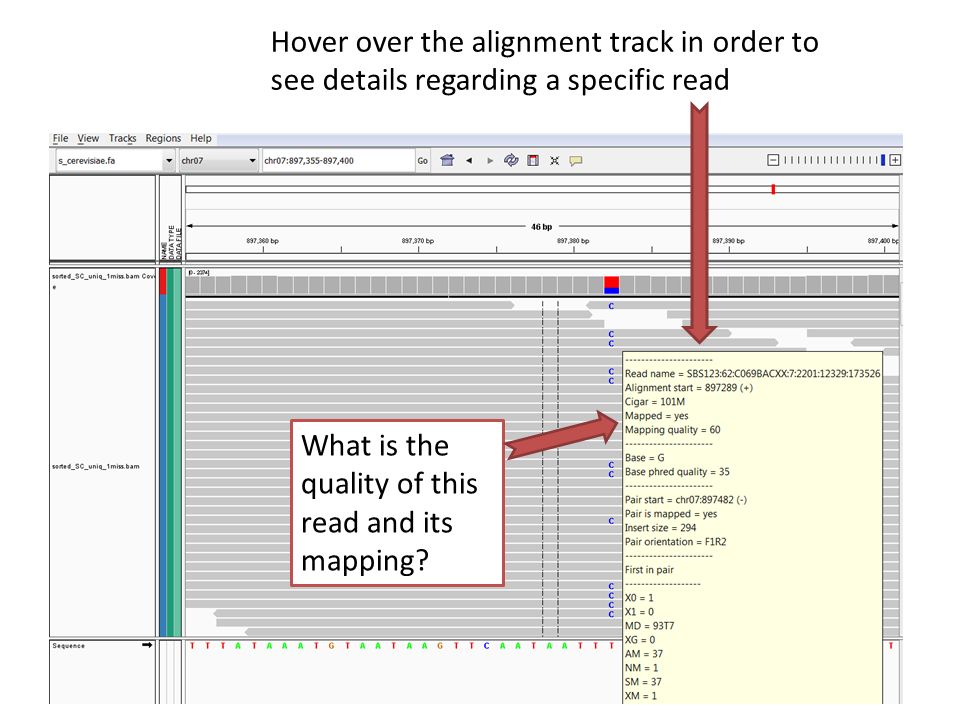Open the File menu
Screen dimensions: 960x720
click(60, 138)
